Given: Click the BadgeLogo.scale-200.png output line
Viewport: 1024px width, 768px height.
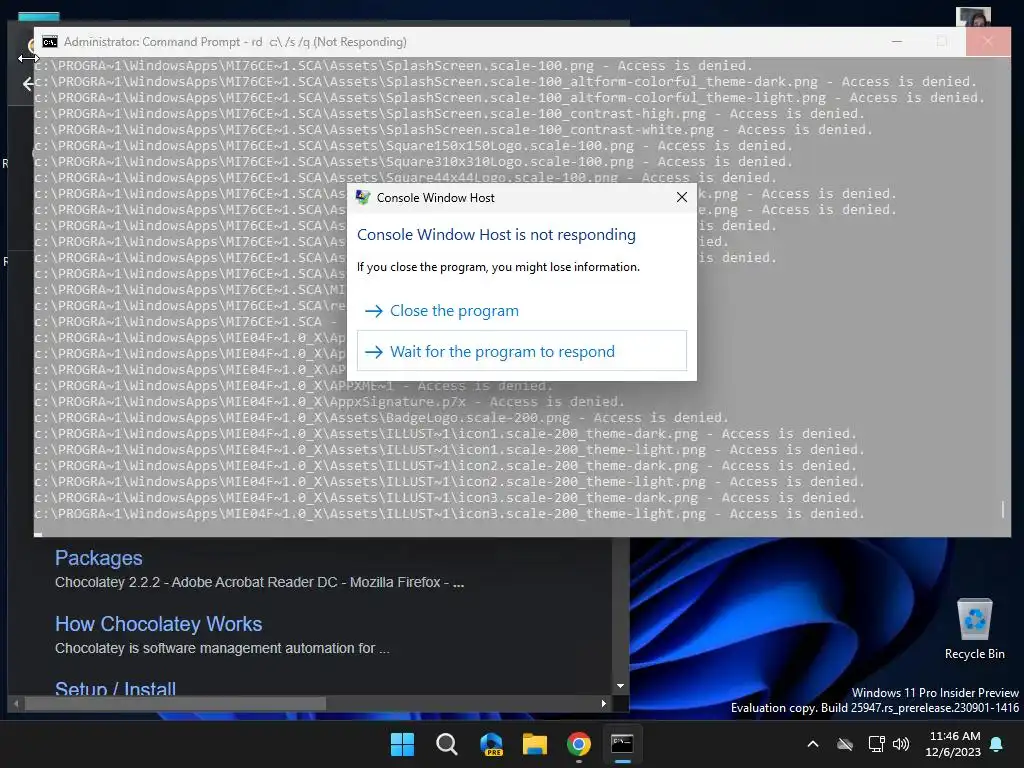Looking at the screenshot, I should (x=381, y=417).
